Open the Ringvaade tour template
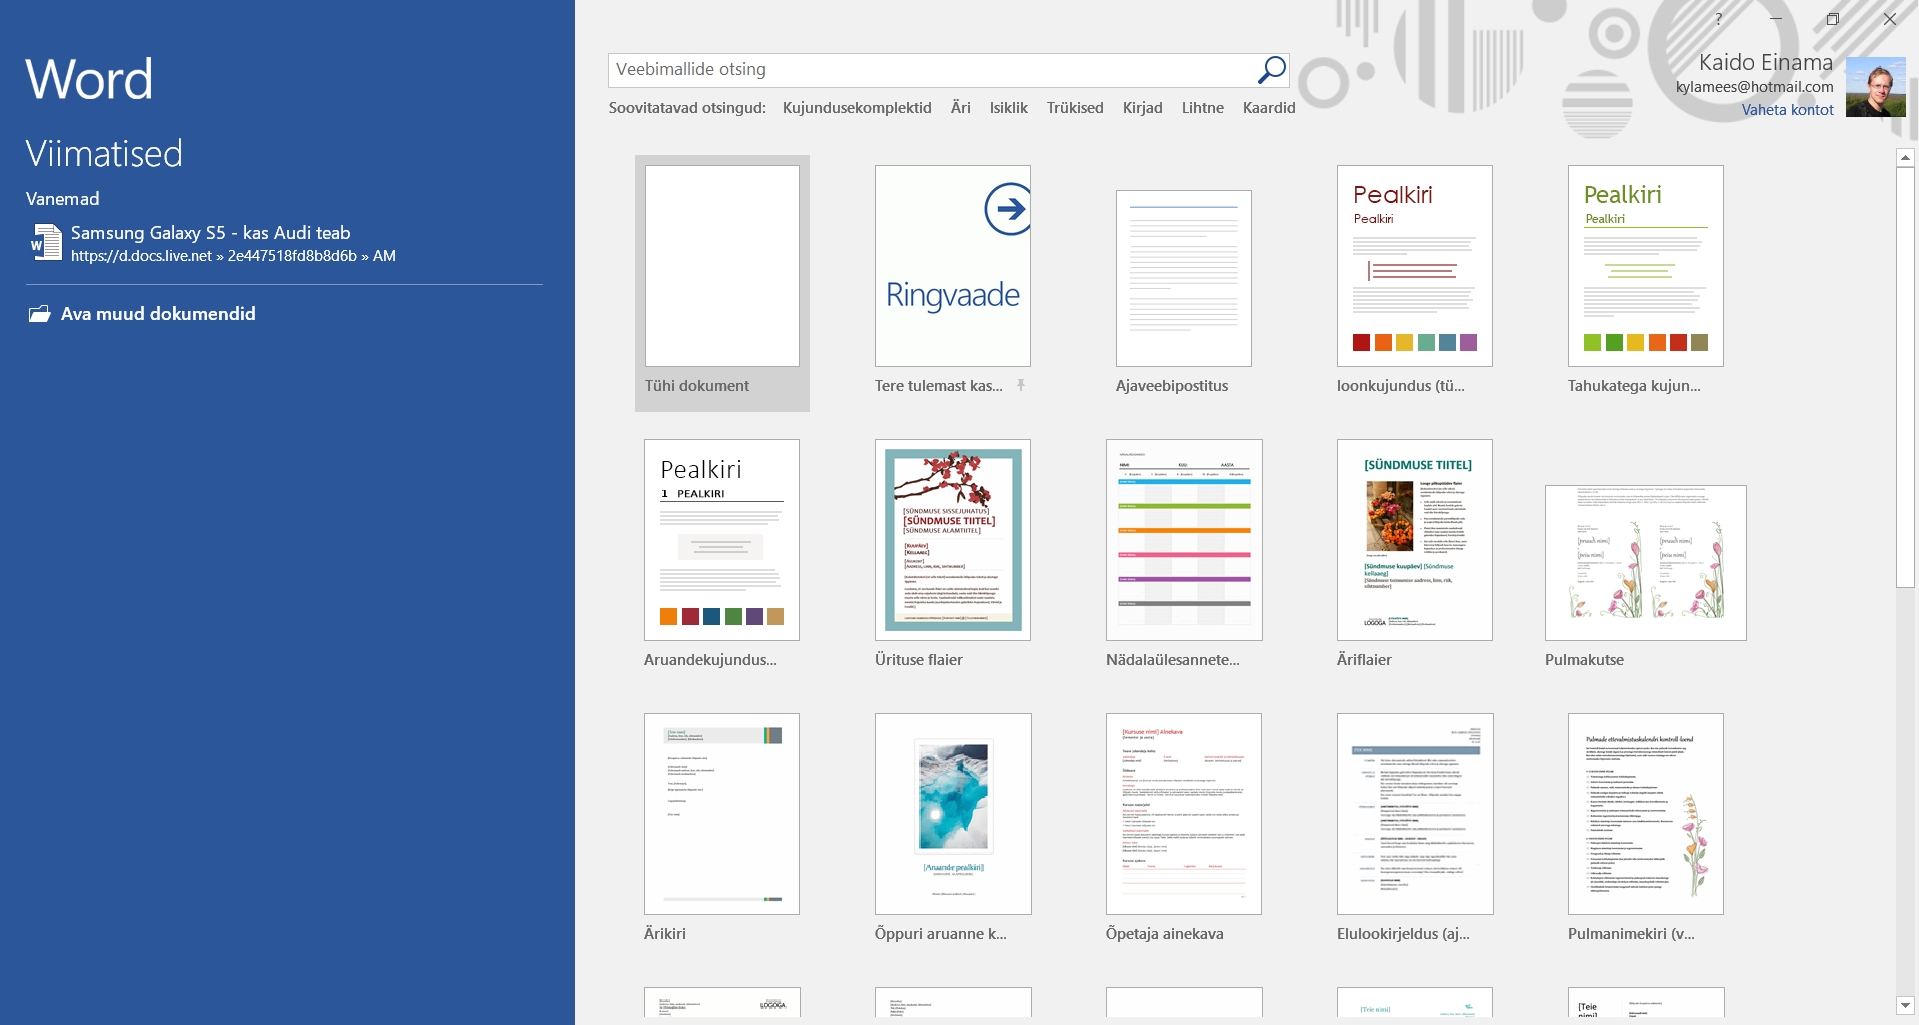Image resolution: width=1919 pixels, height=1025 pixels. (953, 266)
